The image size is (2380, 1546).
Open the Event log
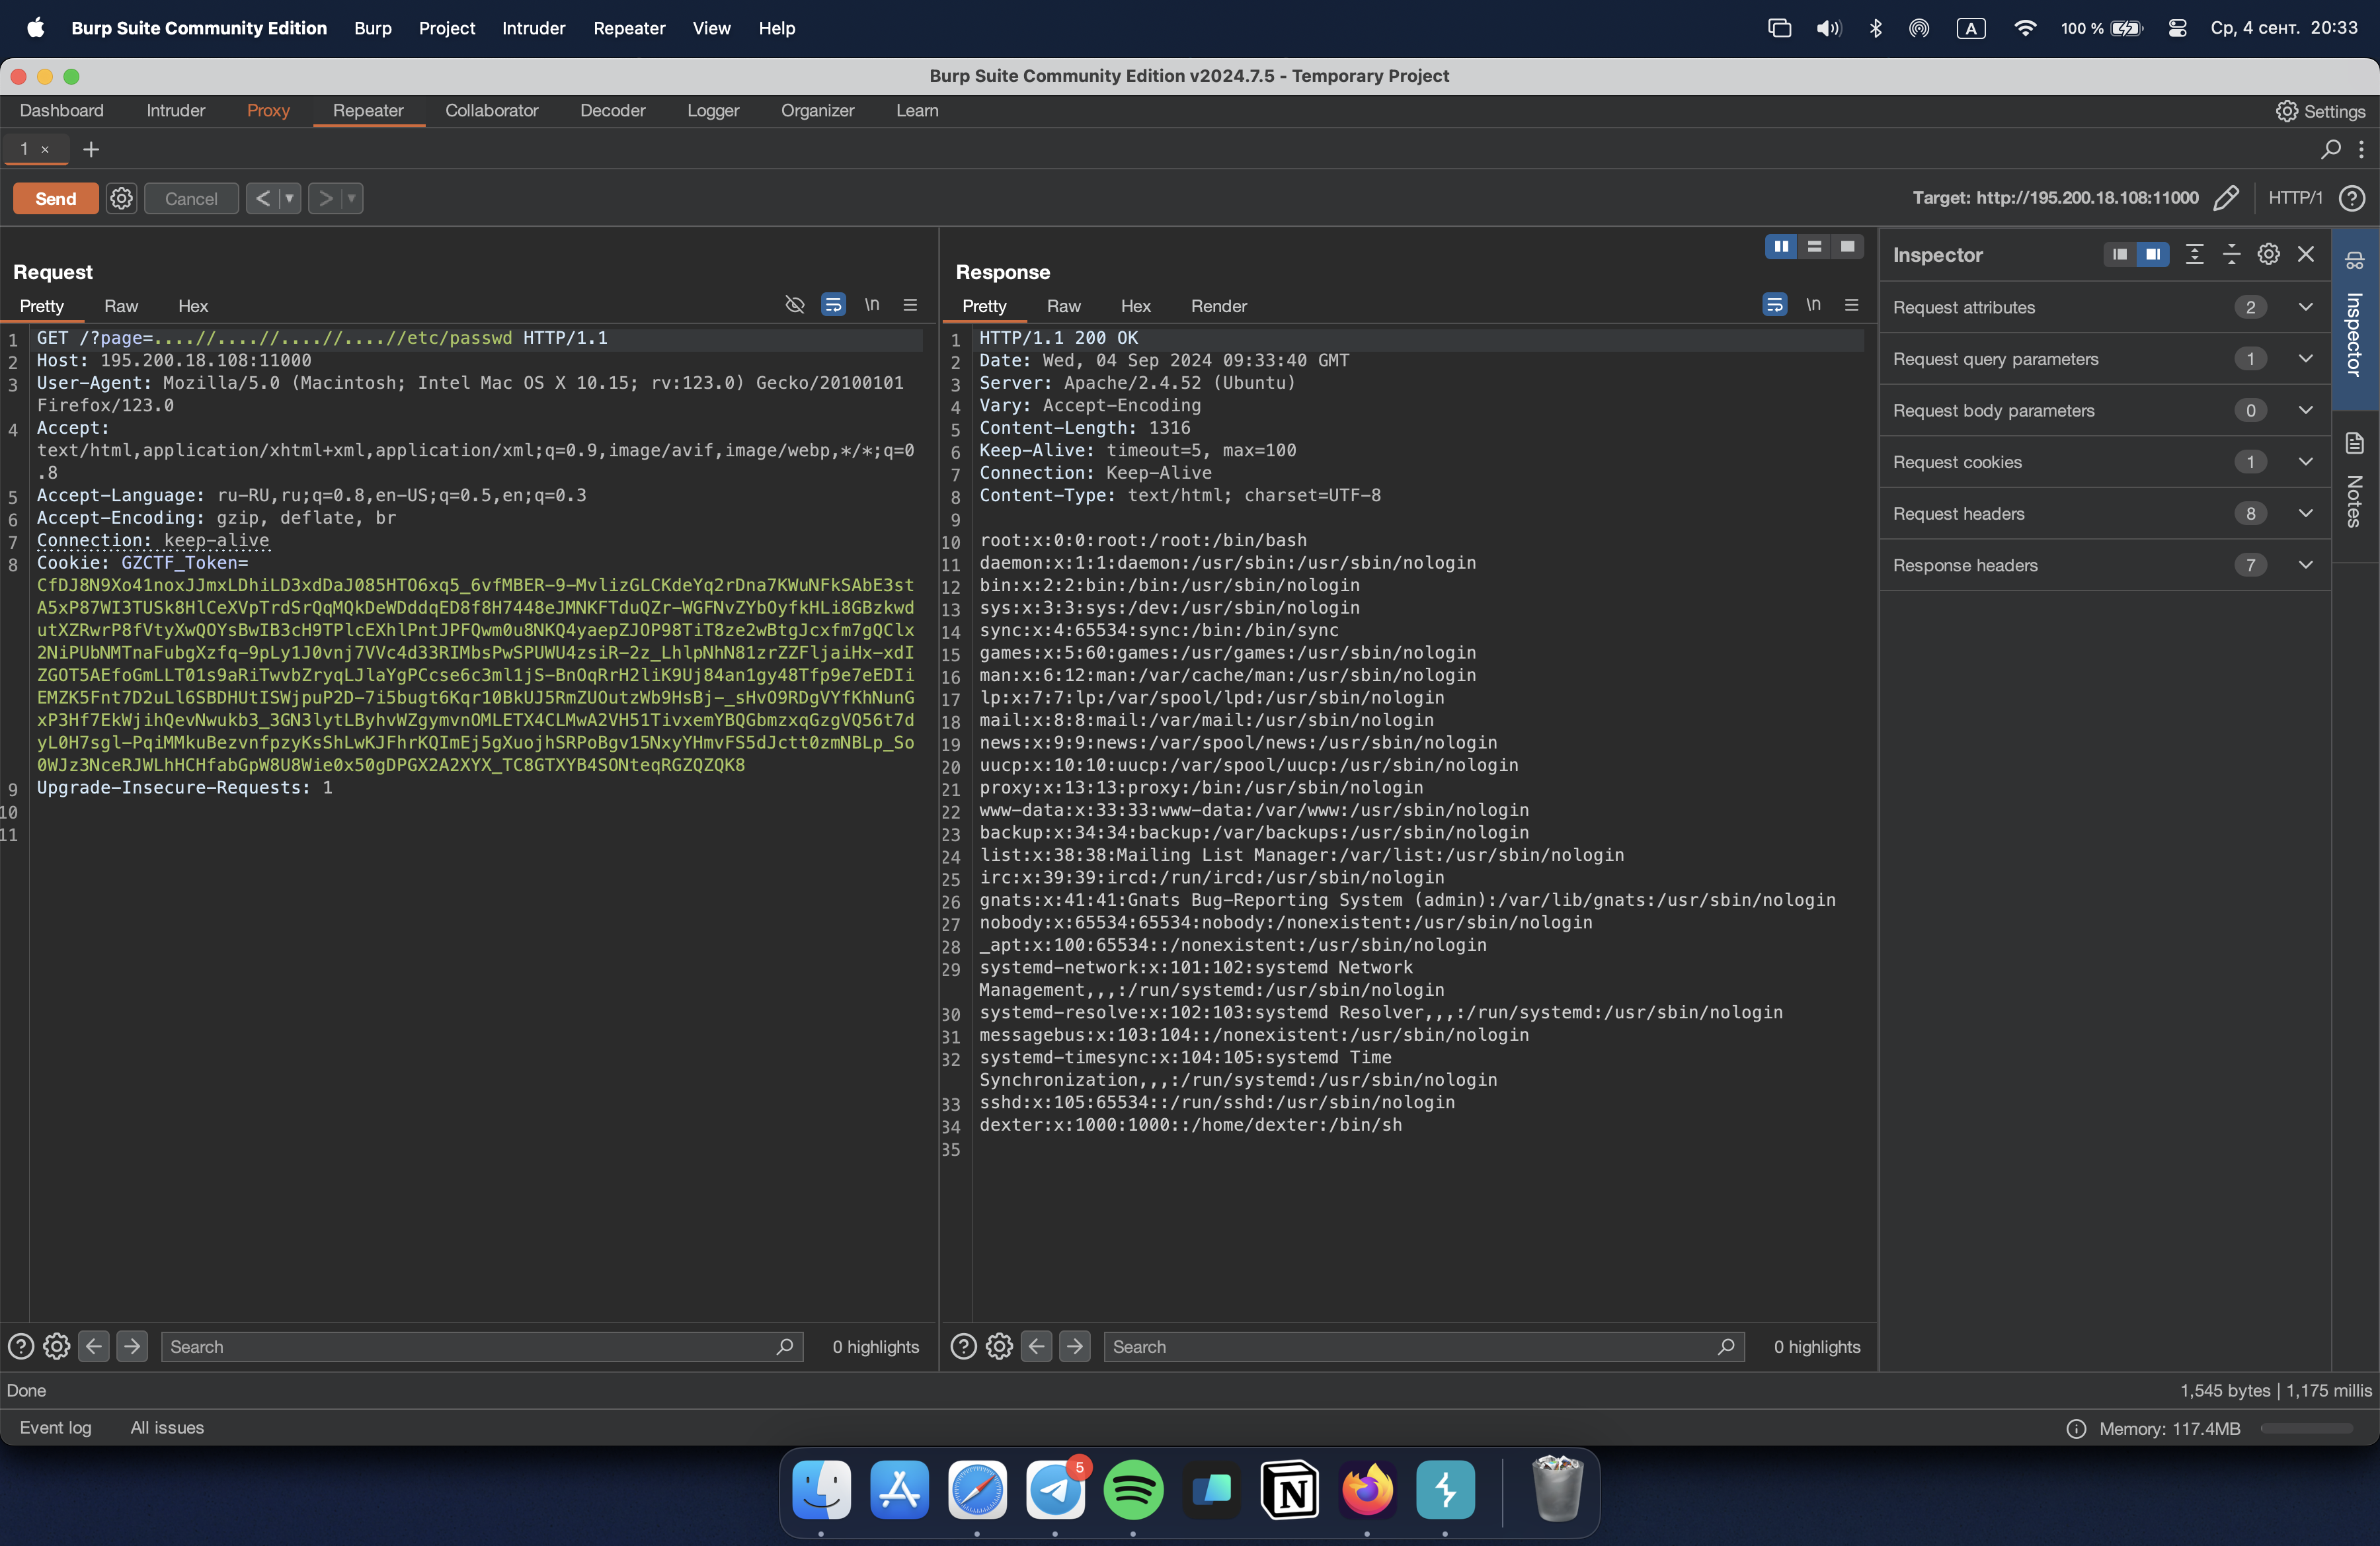pos(55,1427)
